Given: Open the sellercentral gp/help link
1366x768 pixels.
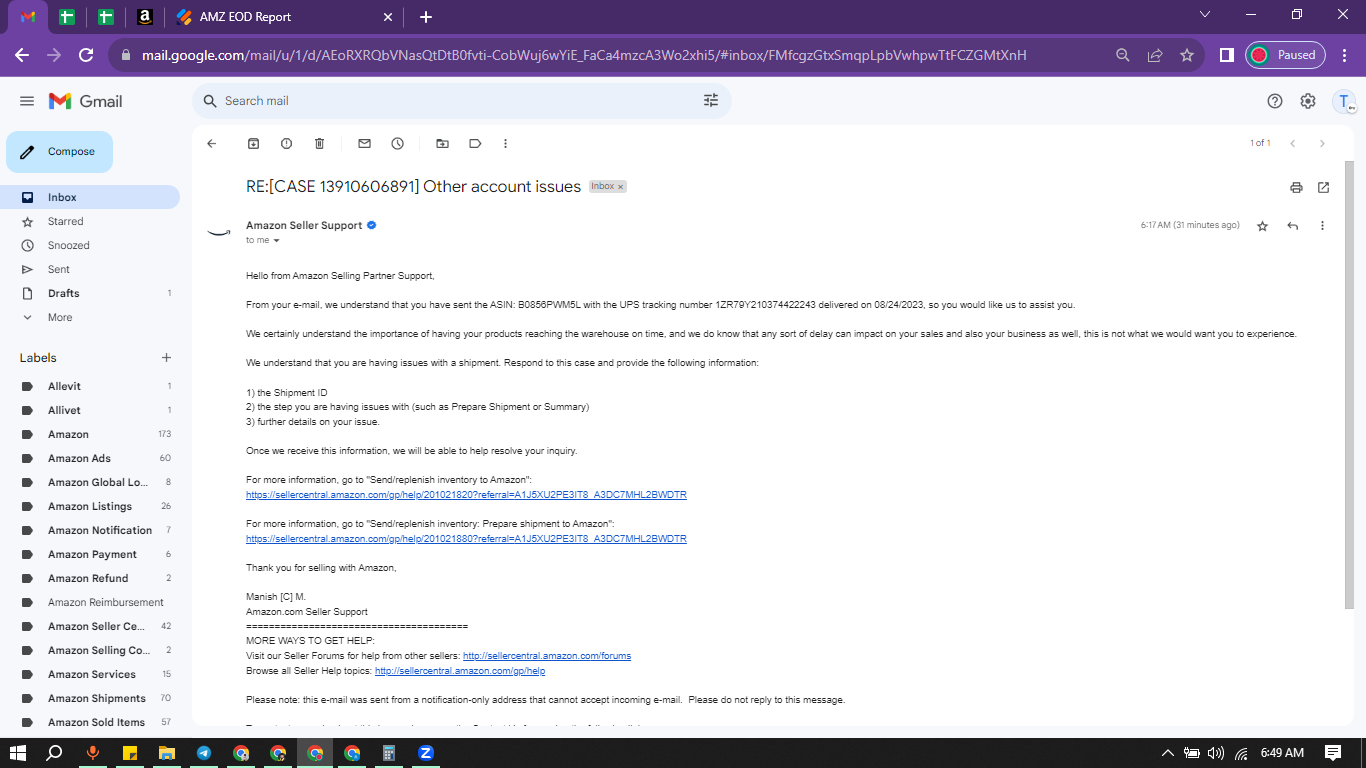Looking at the screenshot, I should tap(460, 671).
